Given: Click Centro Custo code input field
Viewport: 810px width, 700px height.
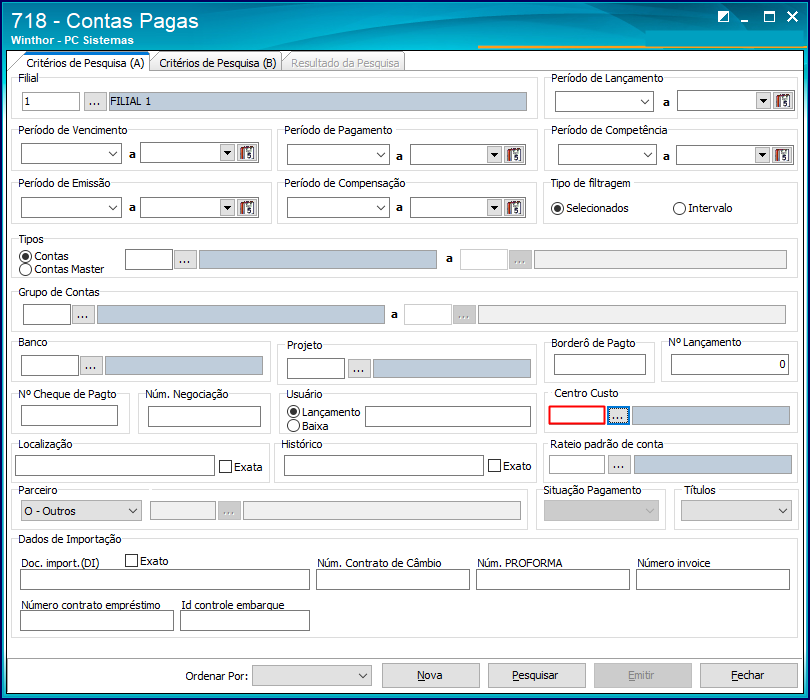Looking at the screenshot, I should (577, 415).
